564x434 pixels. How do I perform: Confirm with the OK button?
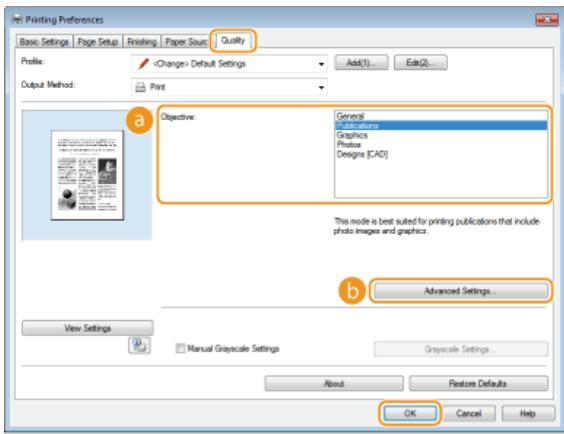pos(410,414)
